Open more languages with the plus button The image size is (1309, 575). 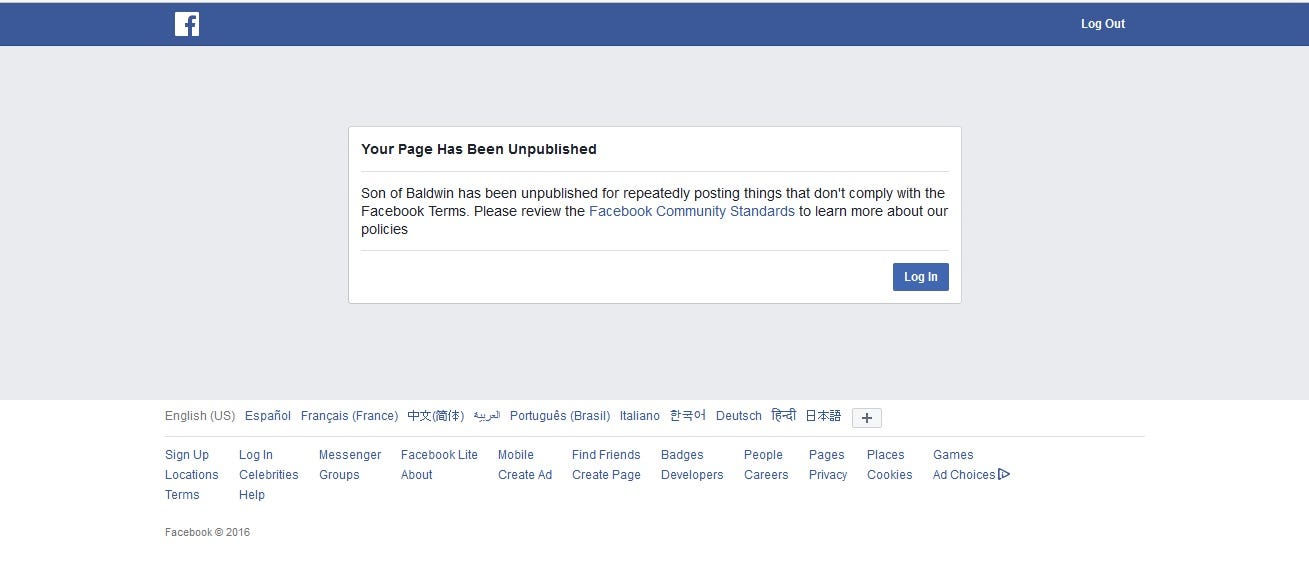[867, 418]
